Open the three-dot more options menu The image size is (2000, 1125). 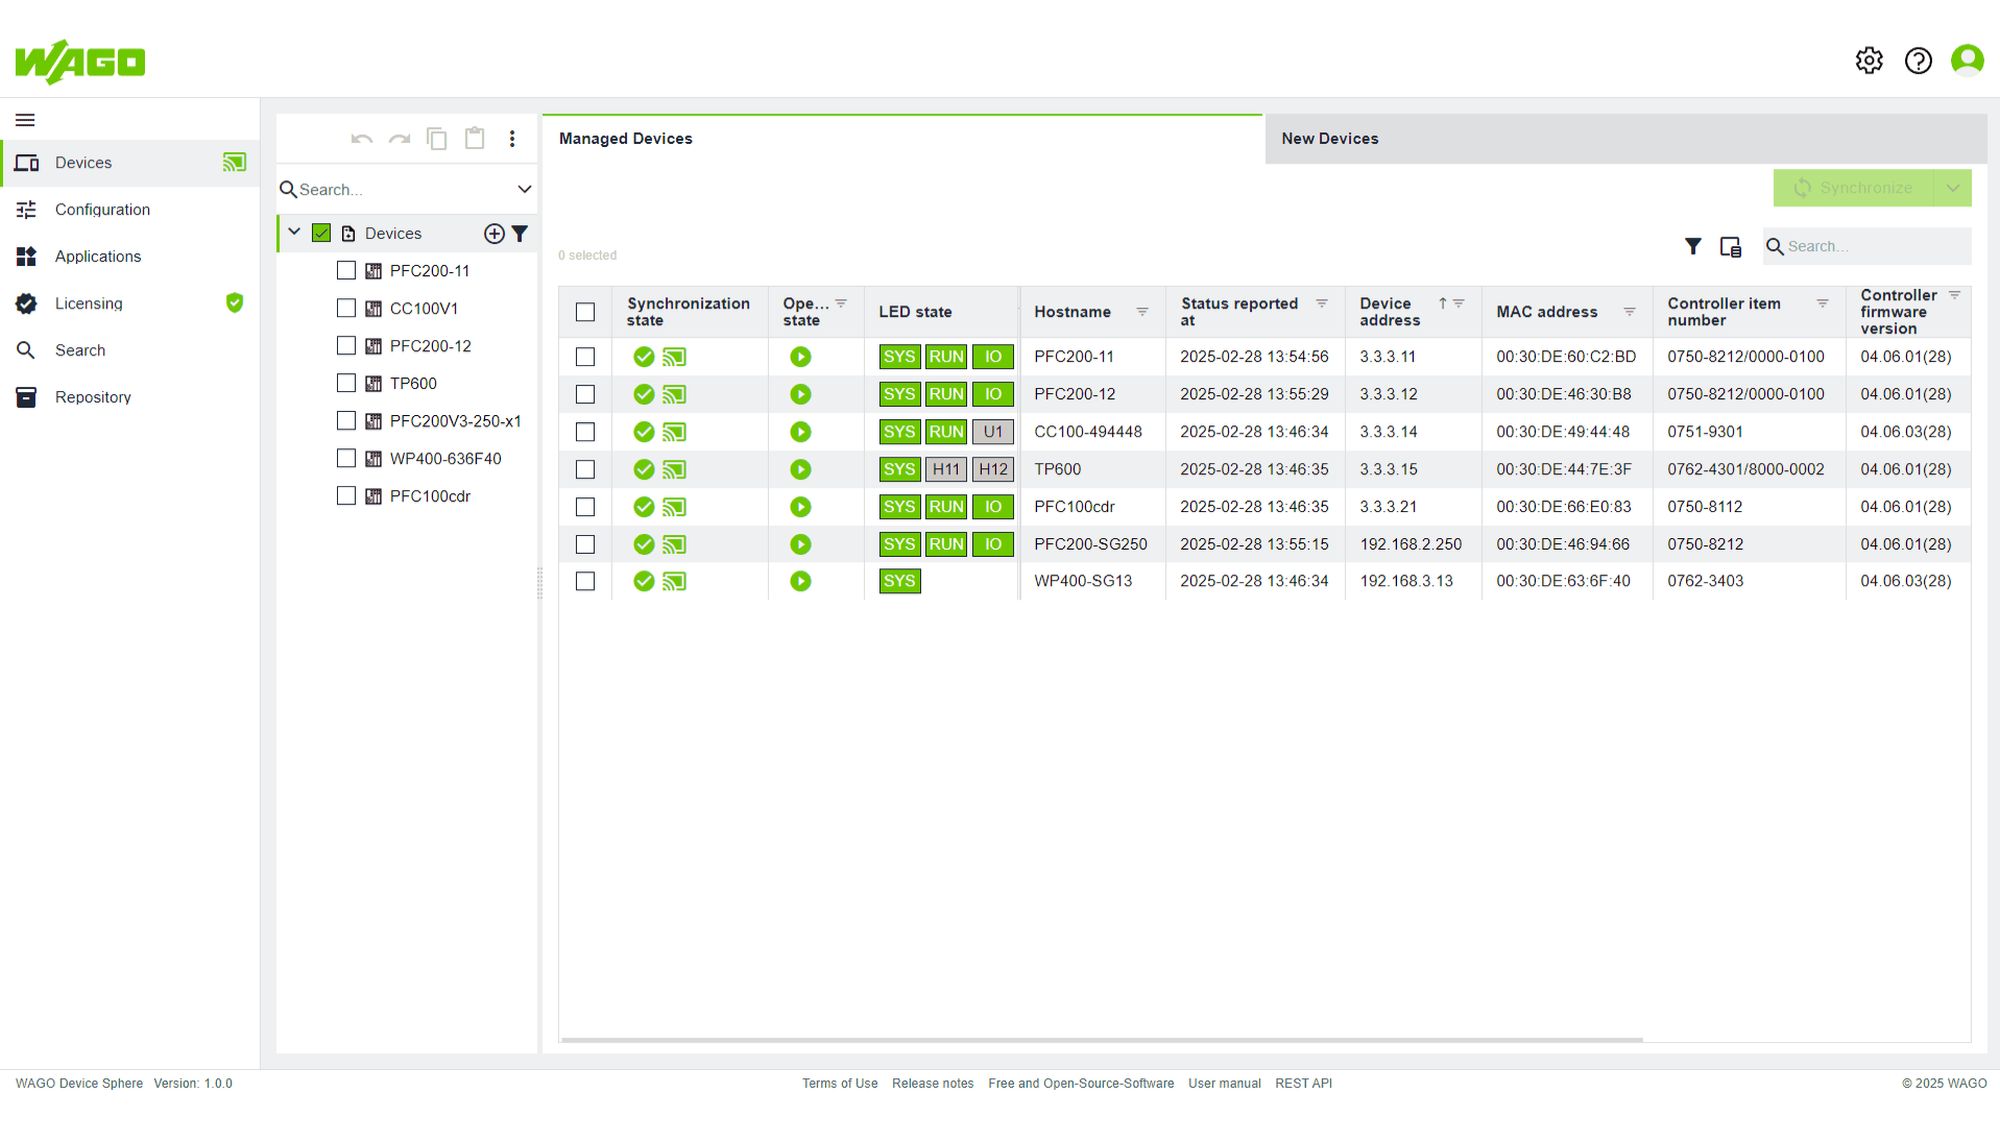click(512, 139)
